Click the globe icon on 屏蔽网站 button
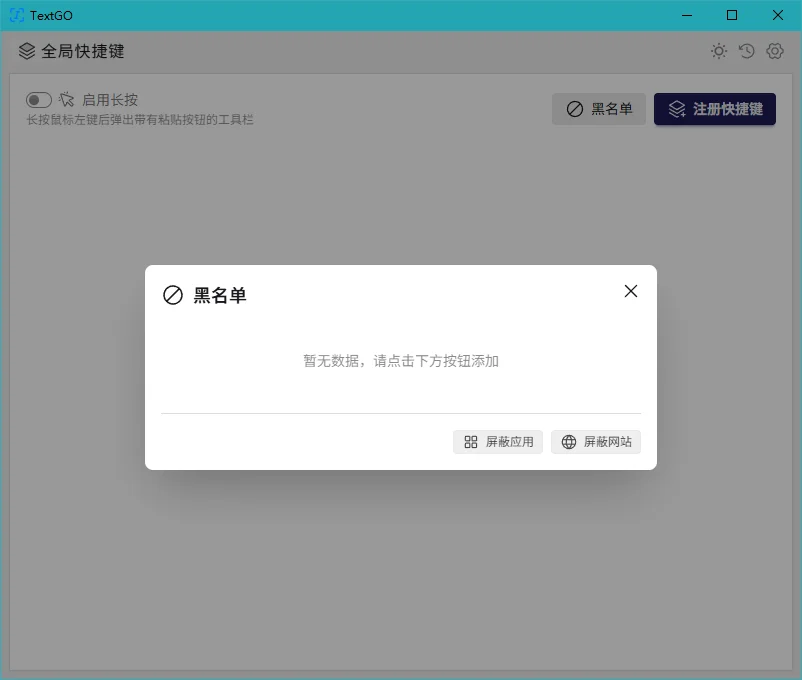This screenshot has height=680, width=802. (x=569, y=442)
